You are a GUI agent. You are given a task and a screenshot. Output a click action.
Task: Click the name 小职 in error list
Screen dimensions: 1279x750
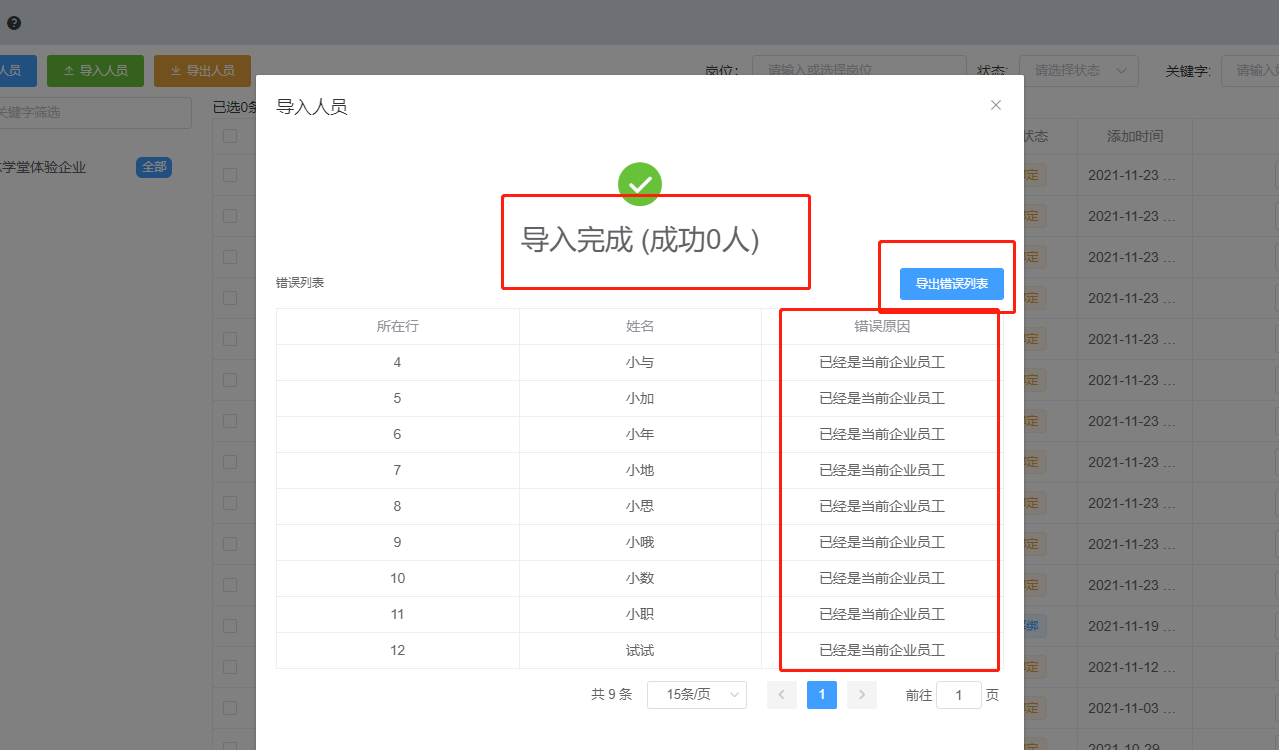tap(640, 614)
